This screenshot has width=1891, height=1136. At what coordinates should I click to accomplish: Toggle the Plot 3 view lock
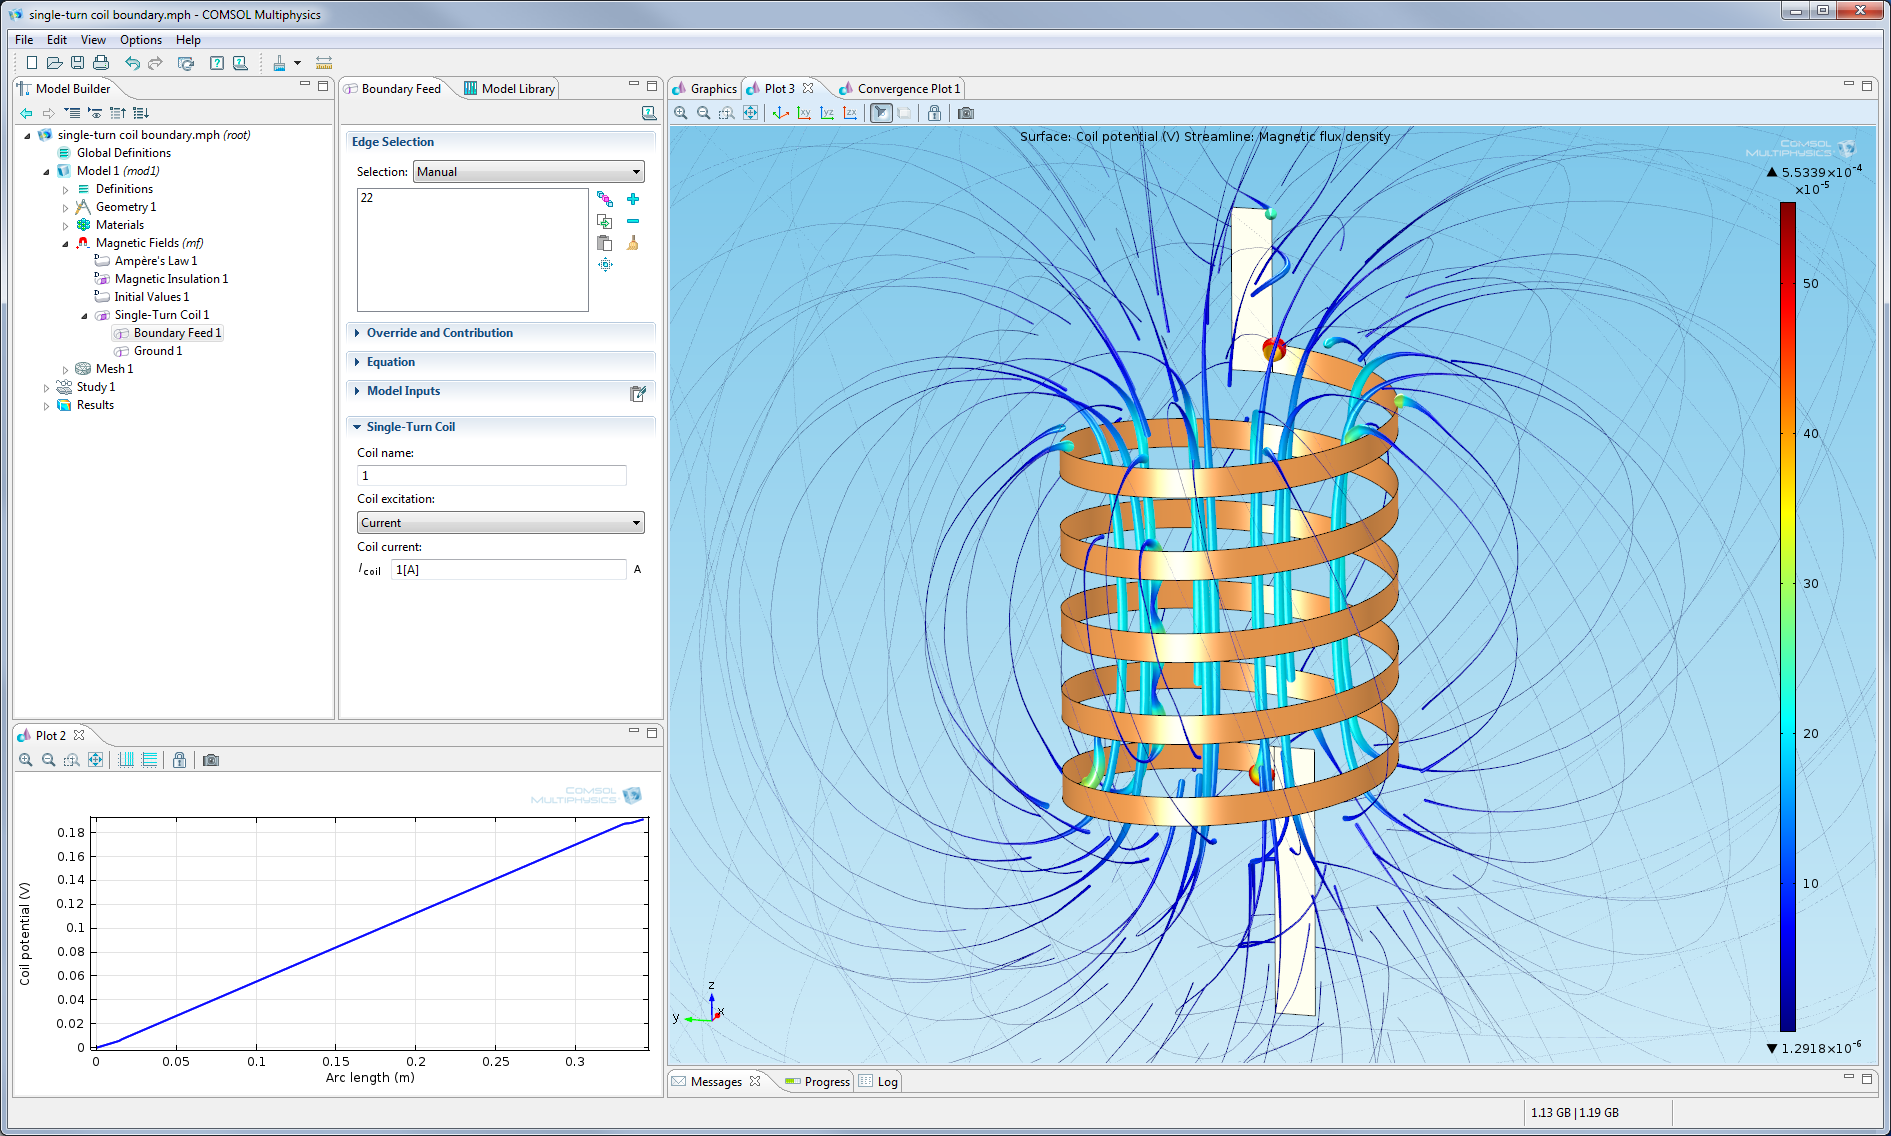[934, 113]
